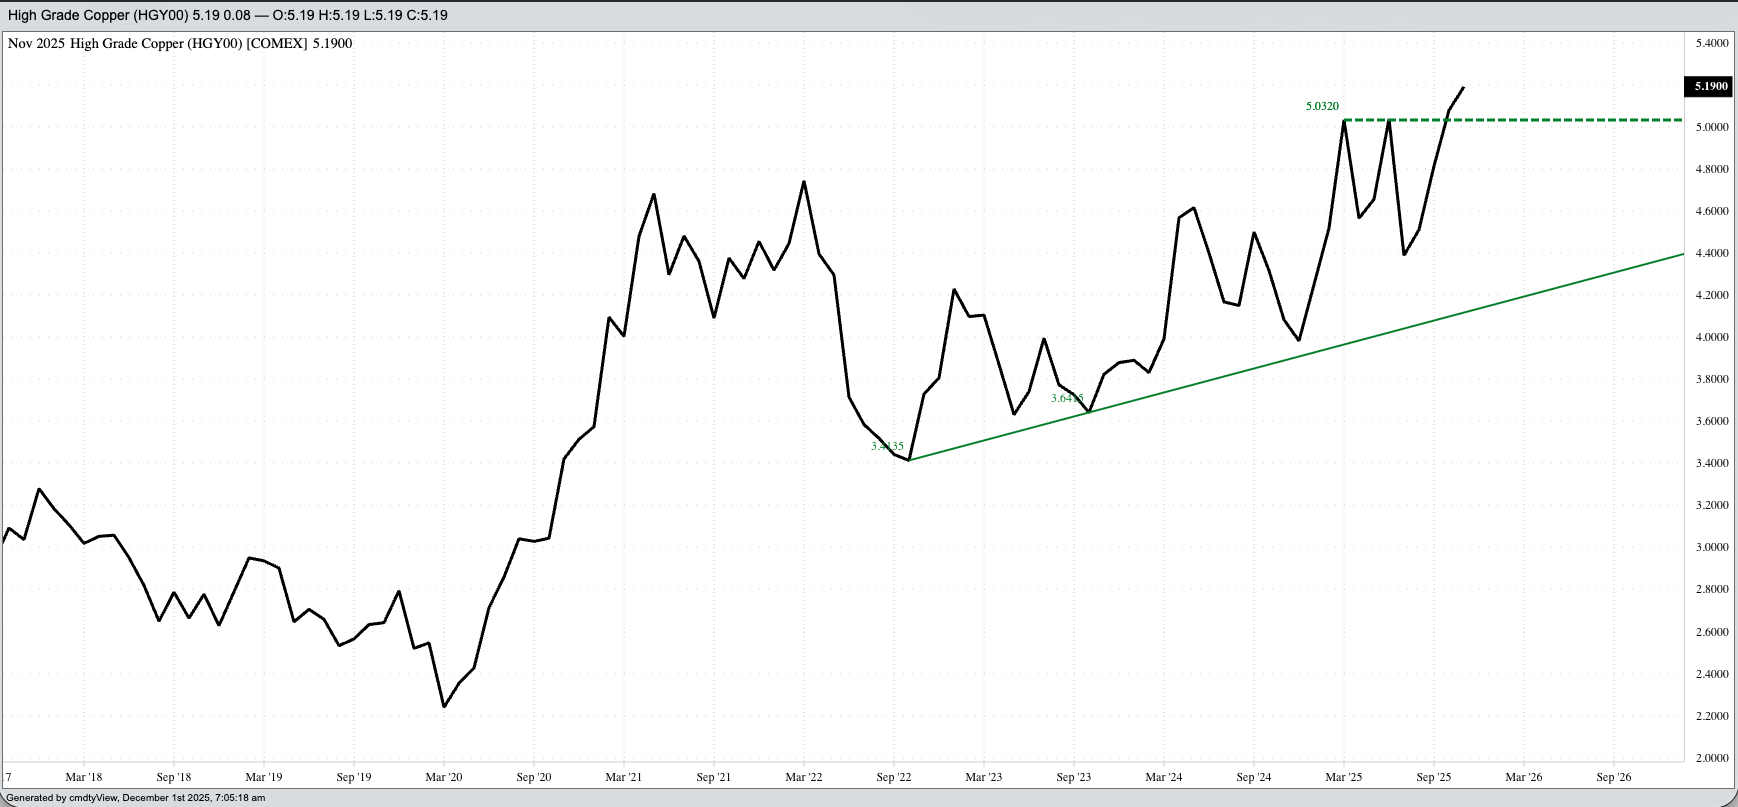Click the Sep '25 date axis label

click(1433, 777)
